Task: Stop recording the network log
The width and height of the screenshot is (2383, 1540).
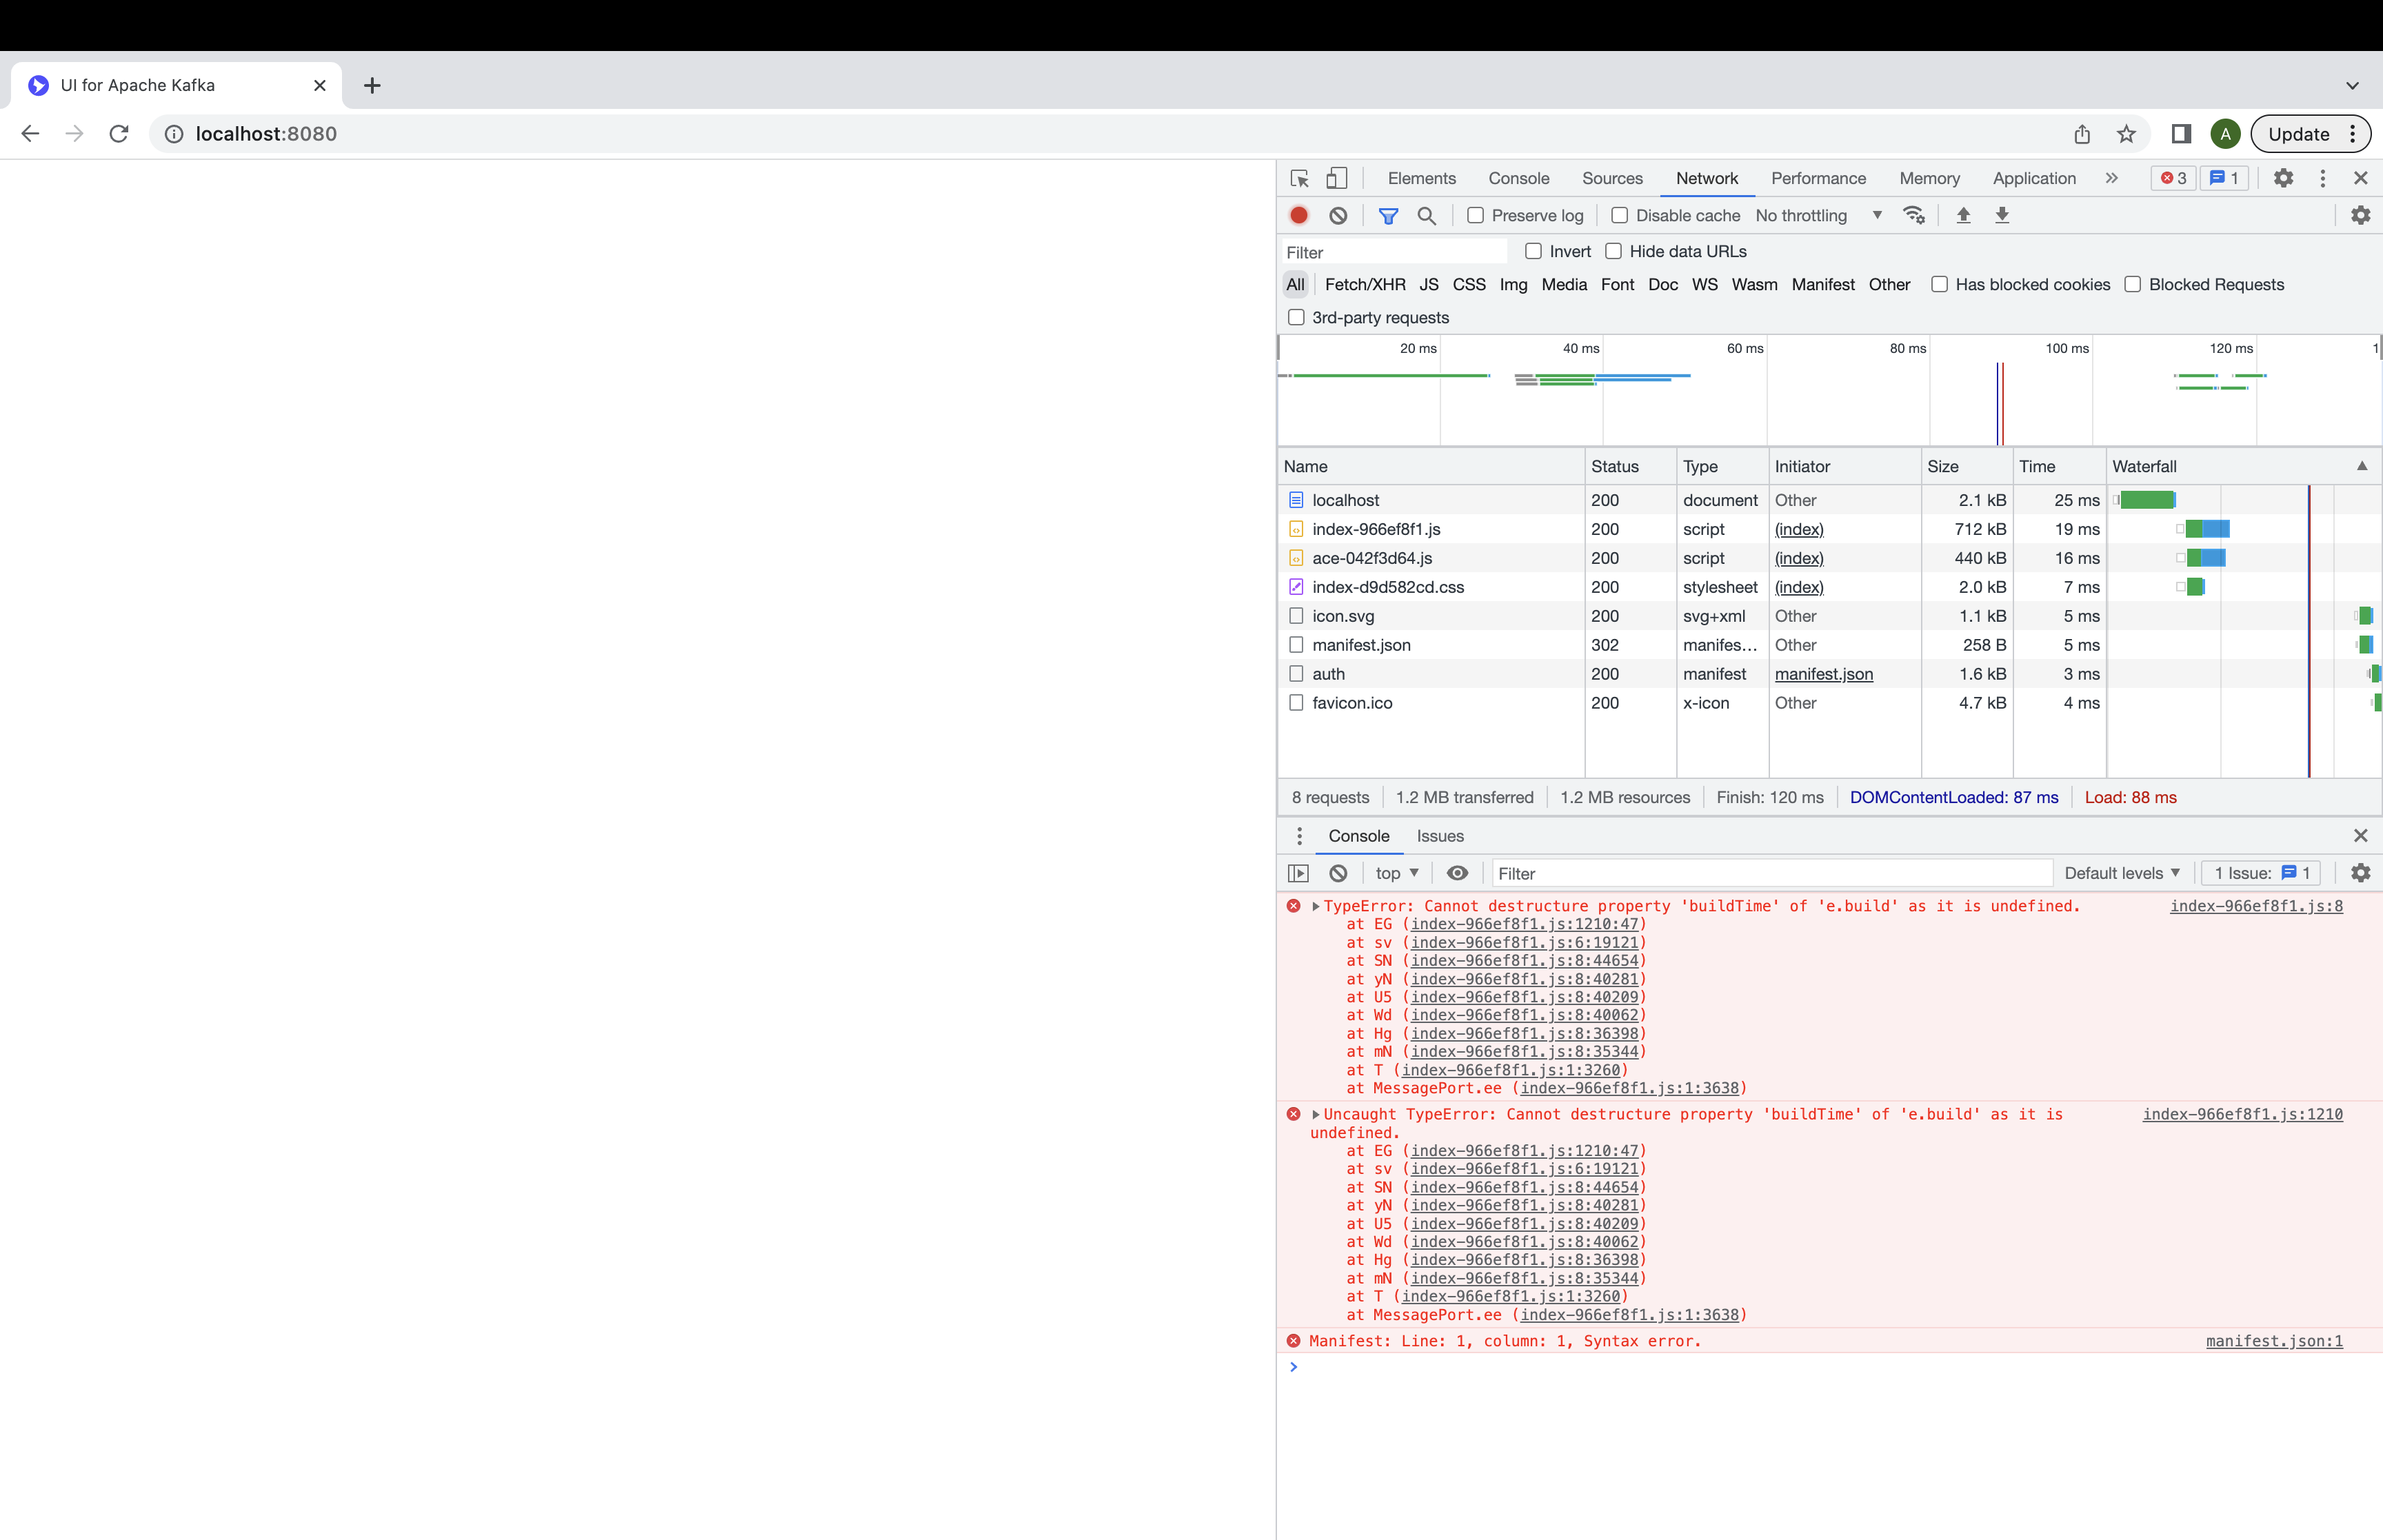Action: pos(1299,215)
